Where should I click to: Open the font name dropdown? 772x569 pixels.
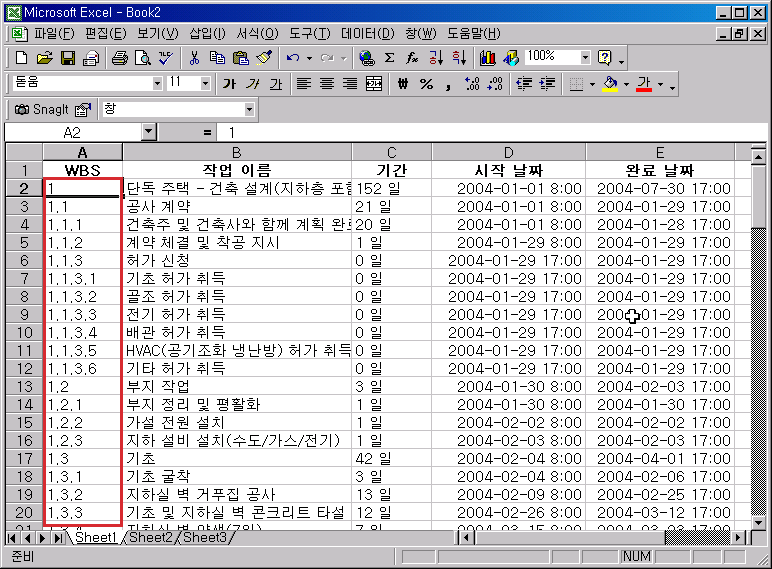tap(157, 83)
